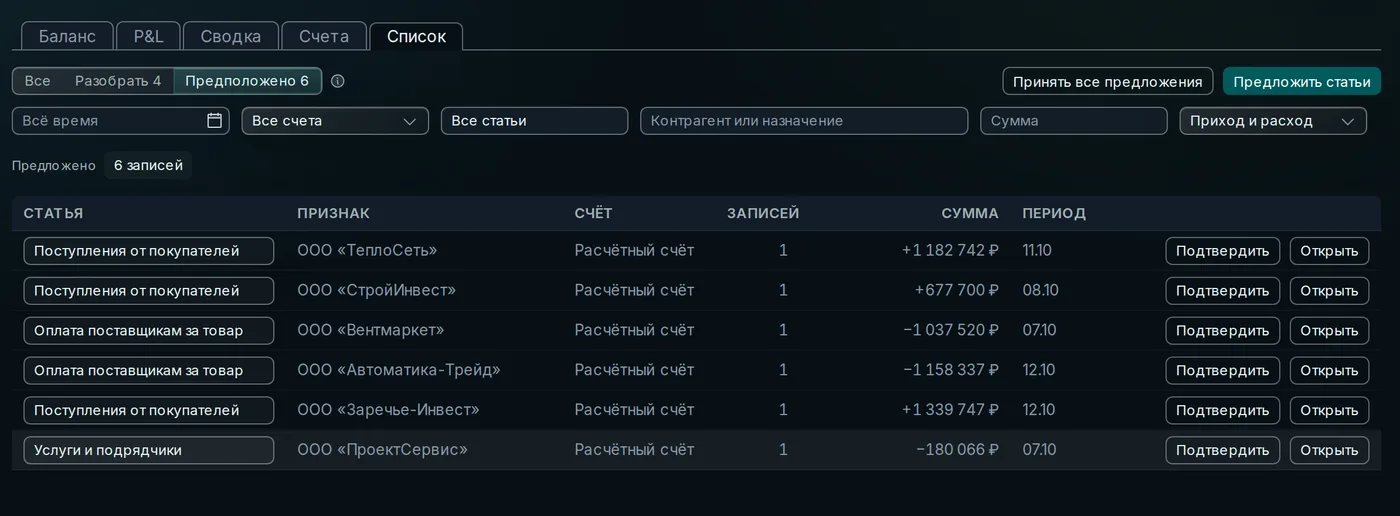Image resolution: width=1400 pixels, height=516 pixels.
Task: Open the Счета tab
Action: pos(324,36)
